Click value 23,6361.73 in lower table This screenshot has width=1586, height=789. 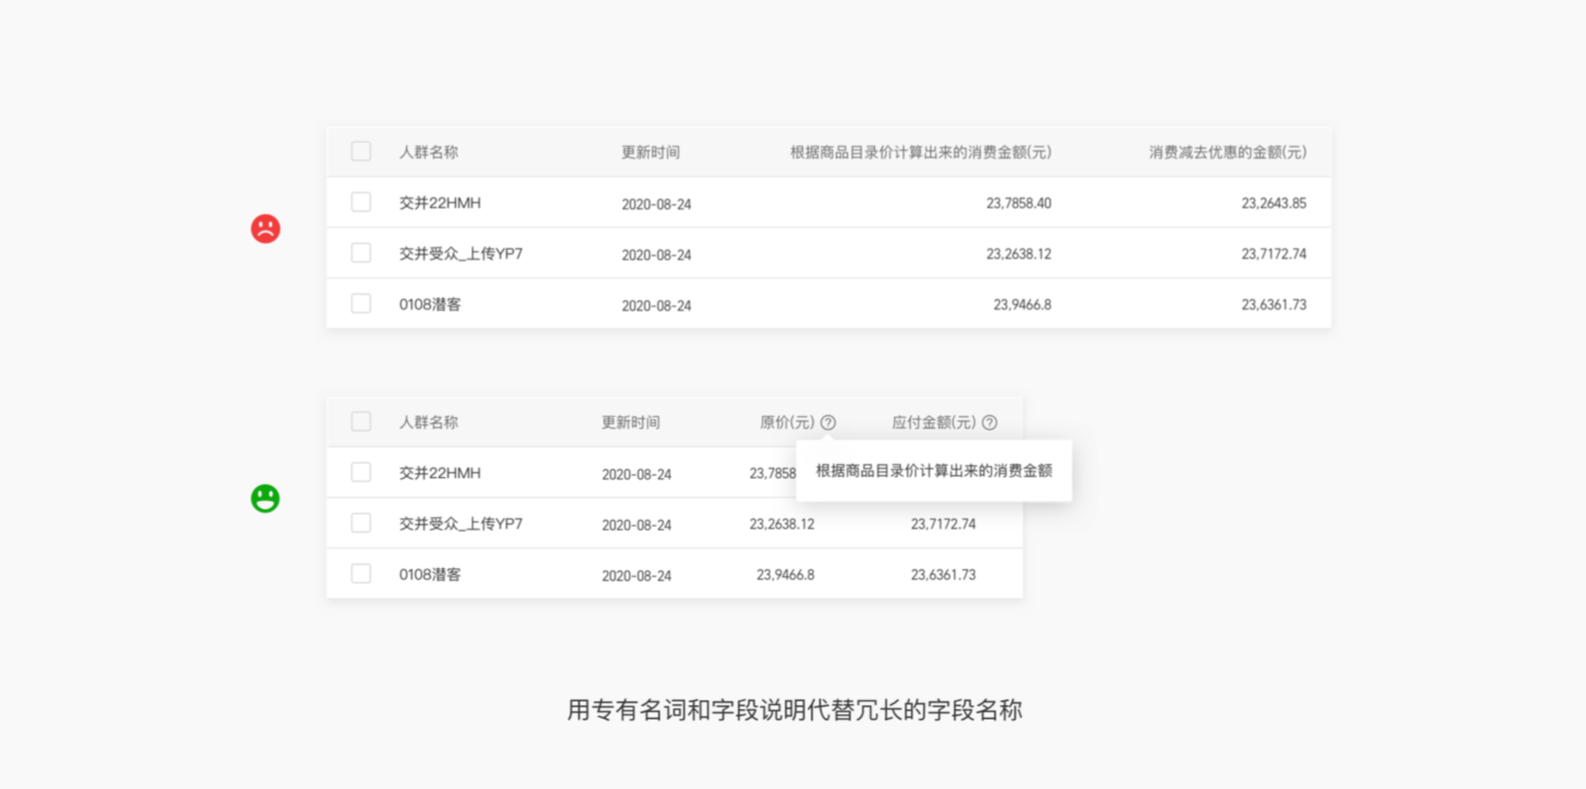coord(943,575)
